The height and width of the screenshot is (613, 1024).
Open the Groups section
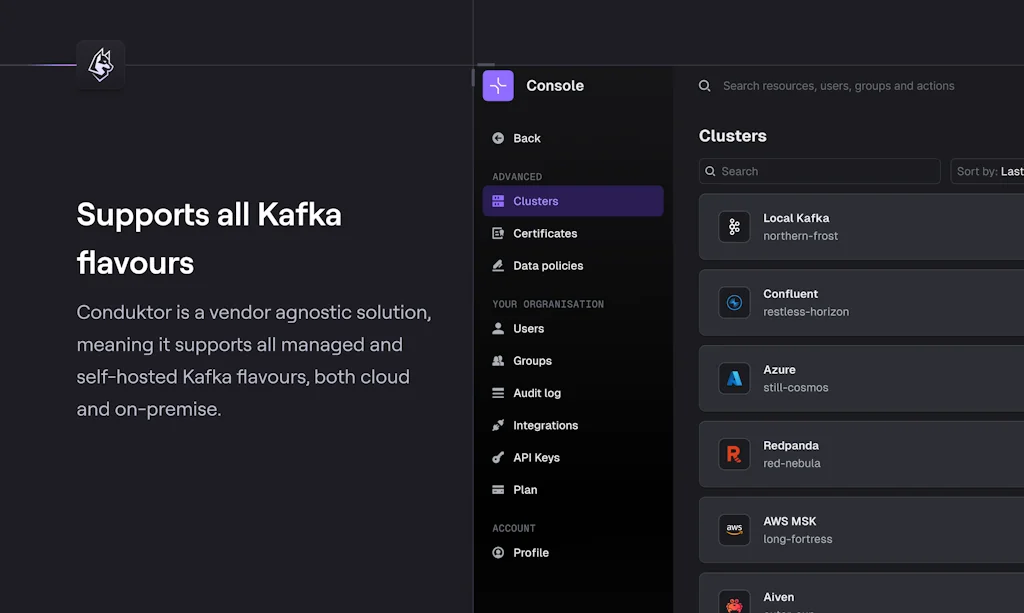[x=532, y=361]
